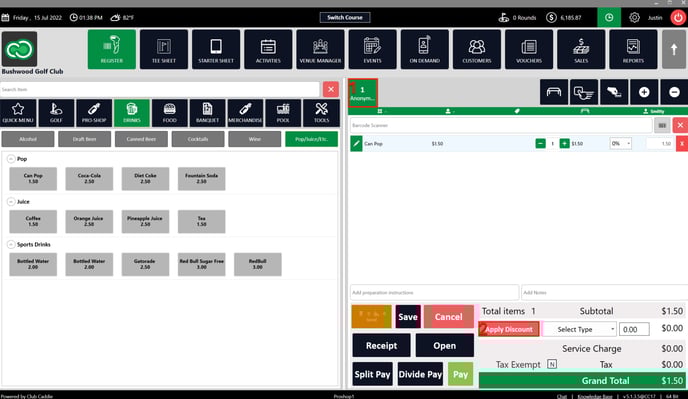
Task: Add Gatorade to the order
Action: pos(145,264)
